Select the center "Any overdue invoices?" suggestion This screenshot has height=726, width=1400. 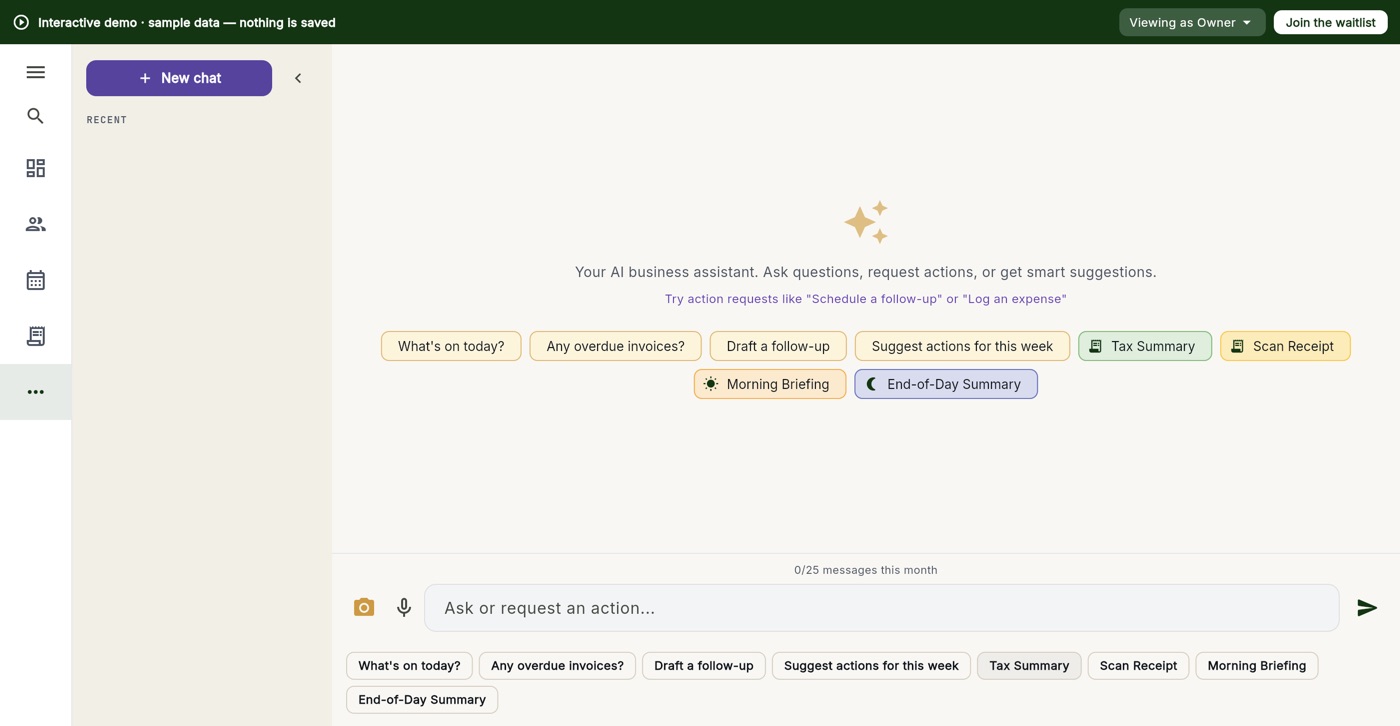click(x=615, y=346)
